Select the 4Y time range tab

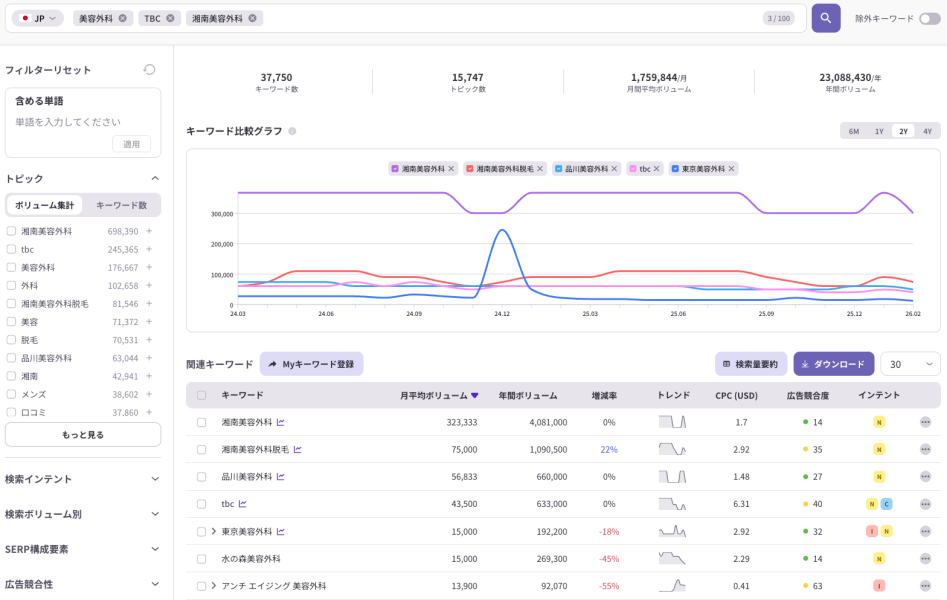click(x=927, y=131)
